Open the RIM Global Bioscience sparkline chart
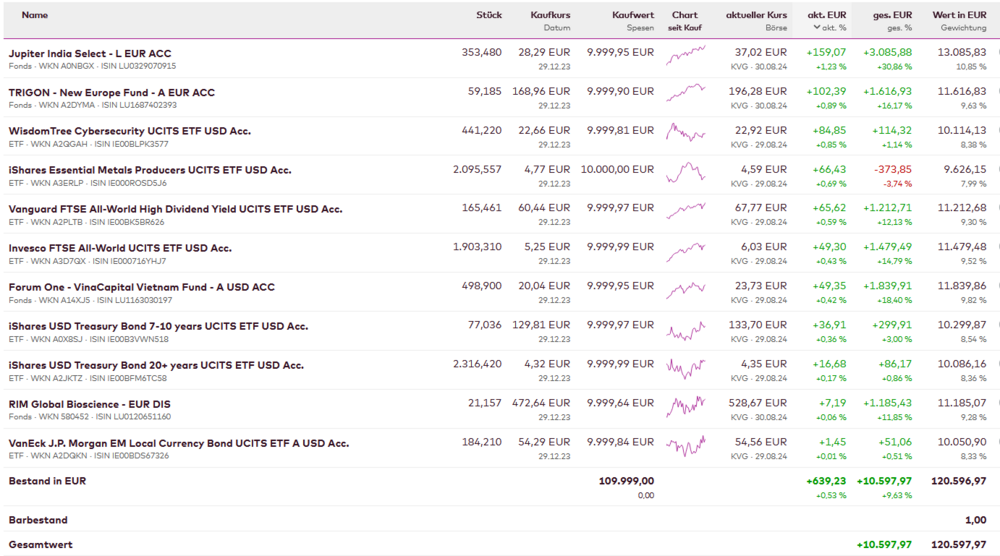1000x556 pixels. (685, 407)
